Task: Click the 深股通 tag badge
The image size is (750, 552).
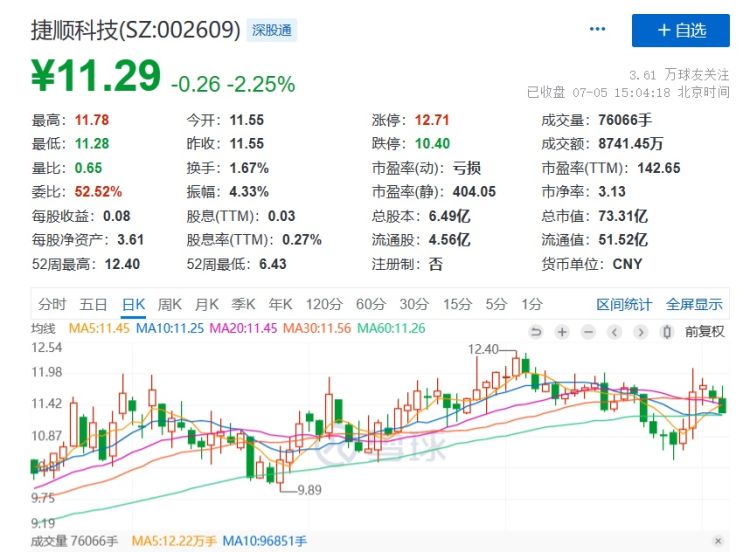Action: coord(272,31)
